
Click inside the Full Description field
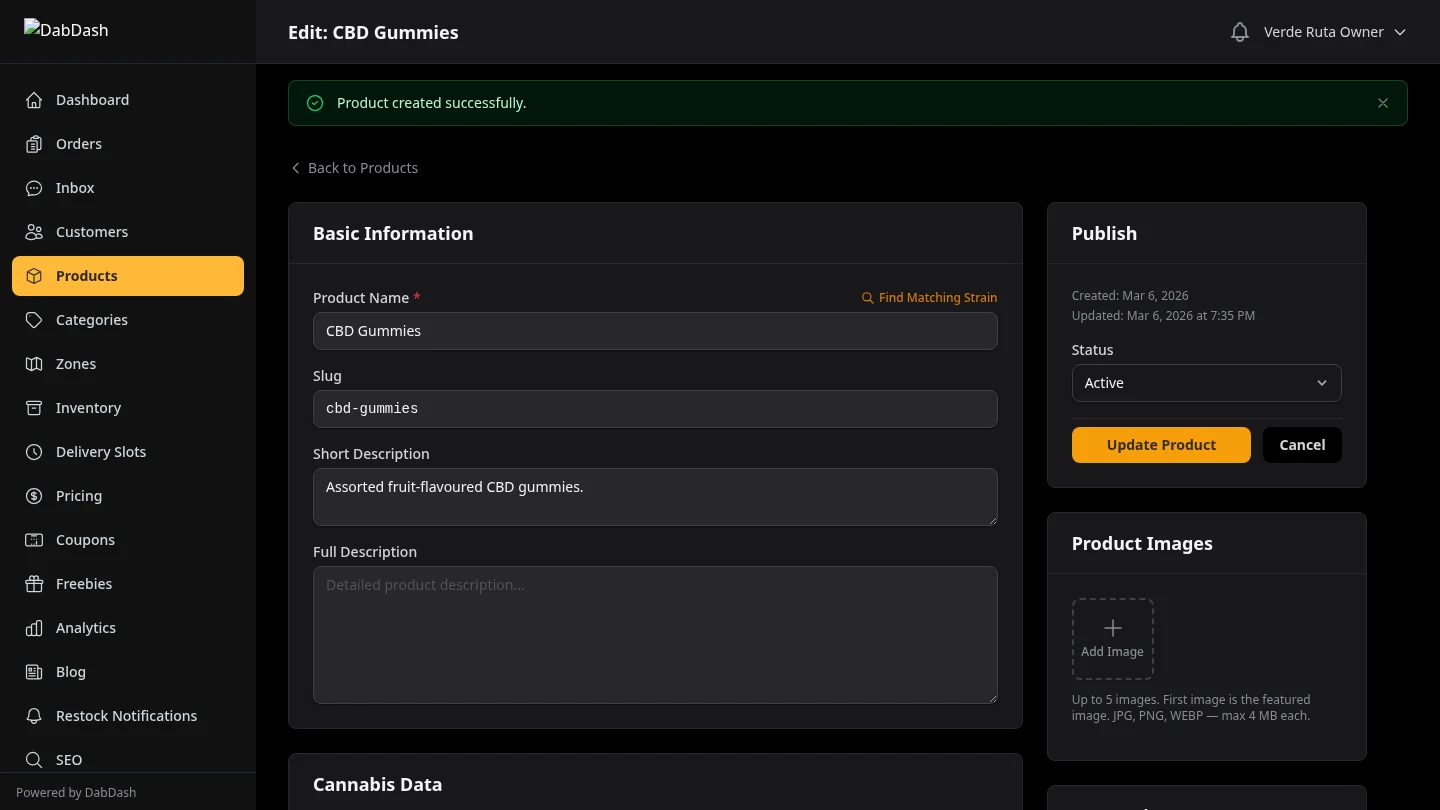click(655, 635)
